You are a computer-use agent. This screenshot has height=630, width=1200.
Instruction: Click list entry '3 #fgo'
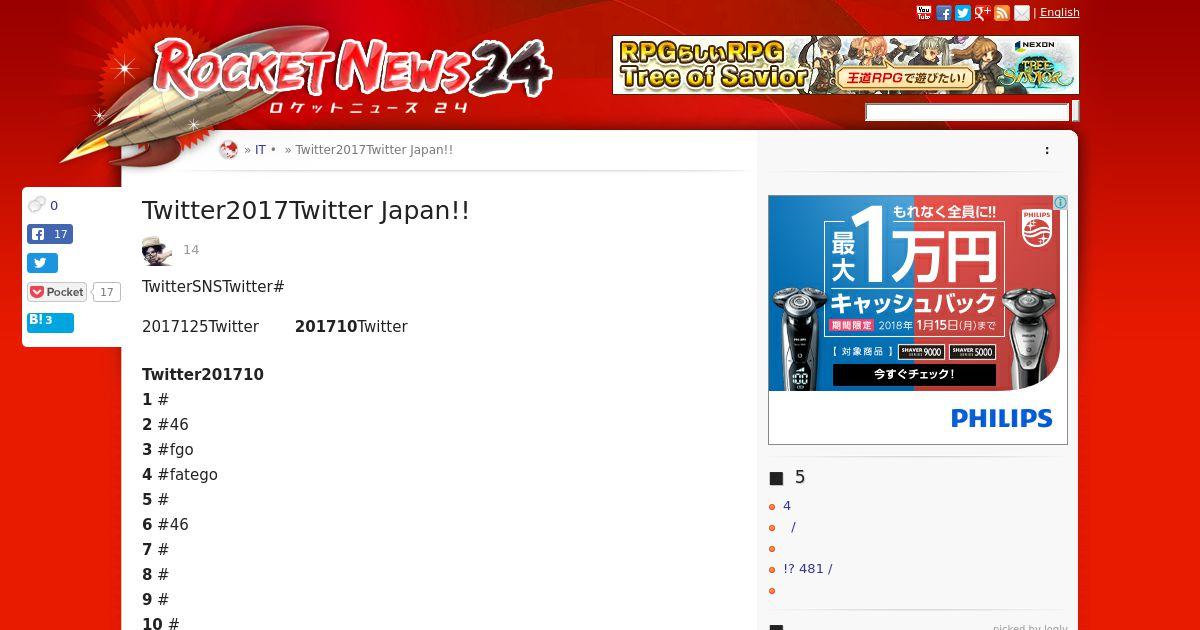coord(168,450)
